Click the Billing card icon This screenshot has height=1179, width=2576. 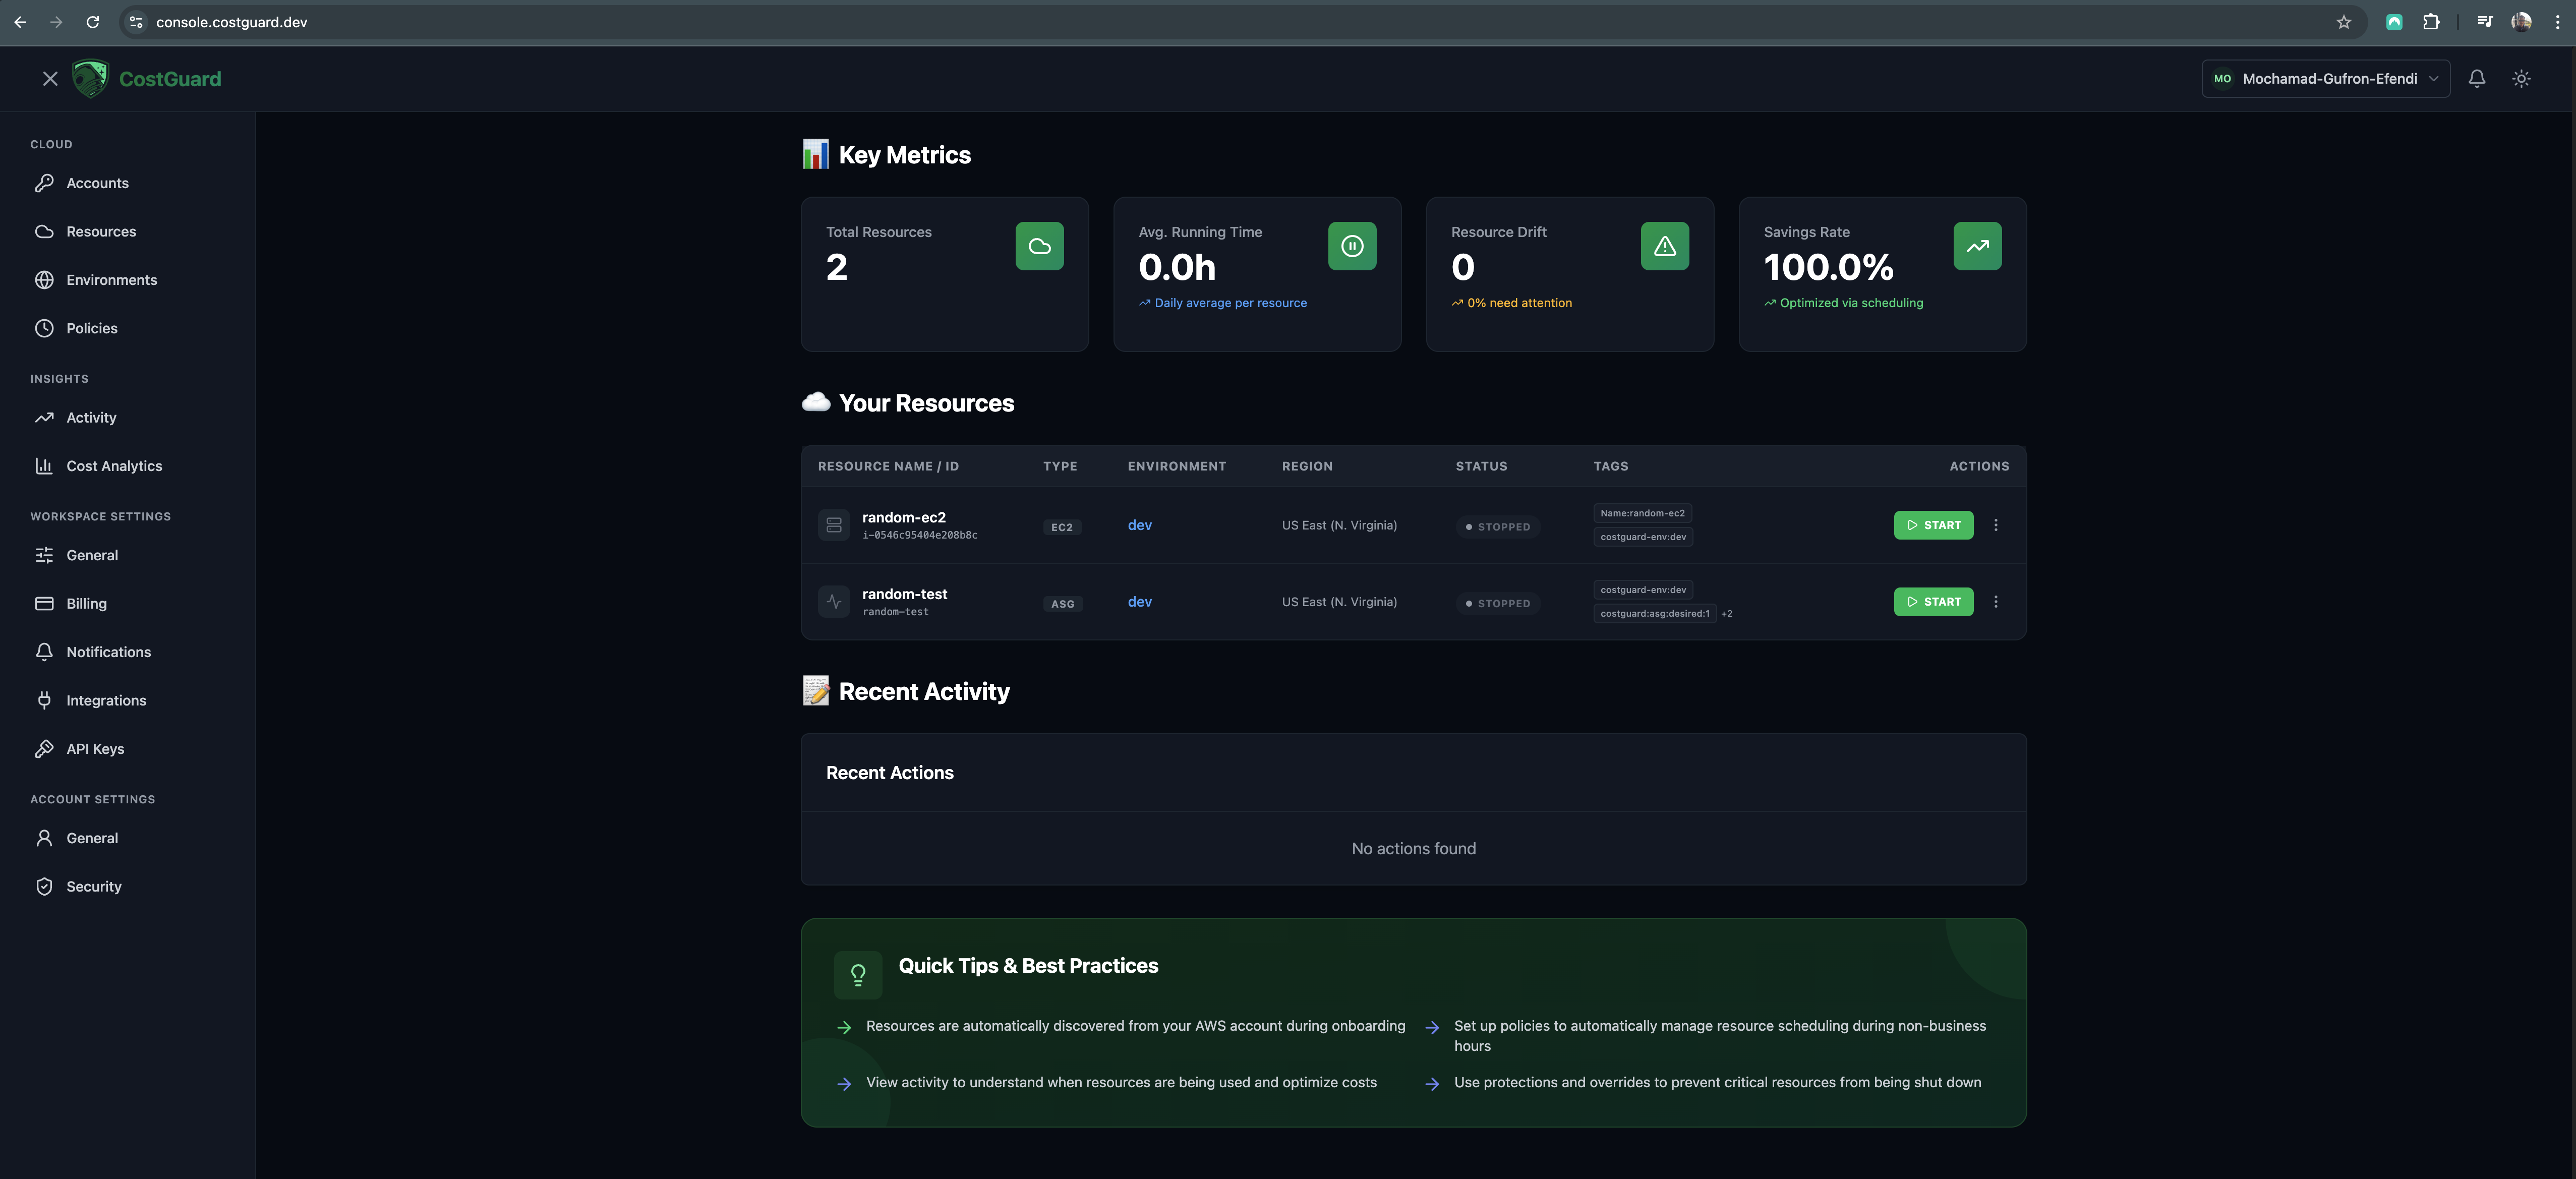[x=44, y=604]
